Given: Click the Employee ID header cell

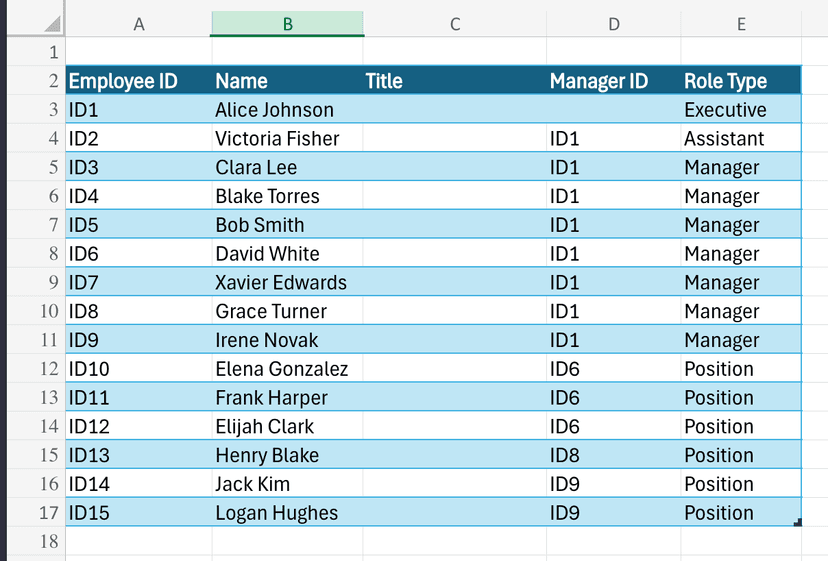Looking at the screenshot, I should click(138, 82).
